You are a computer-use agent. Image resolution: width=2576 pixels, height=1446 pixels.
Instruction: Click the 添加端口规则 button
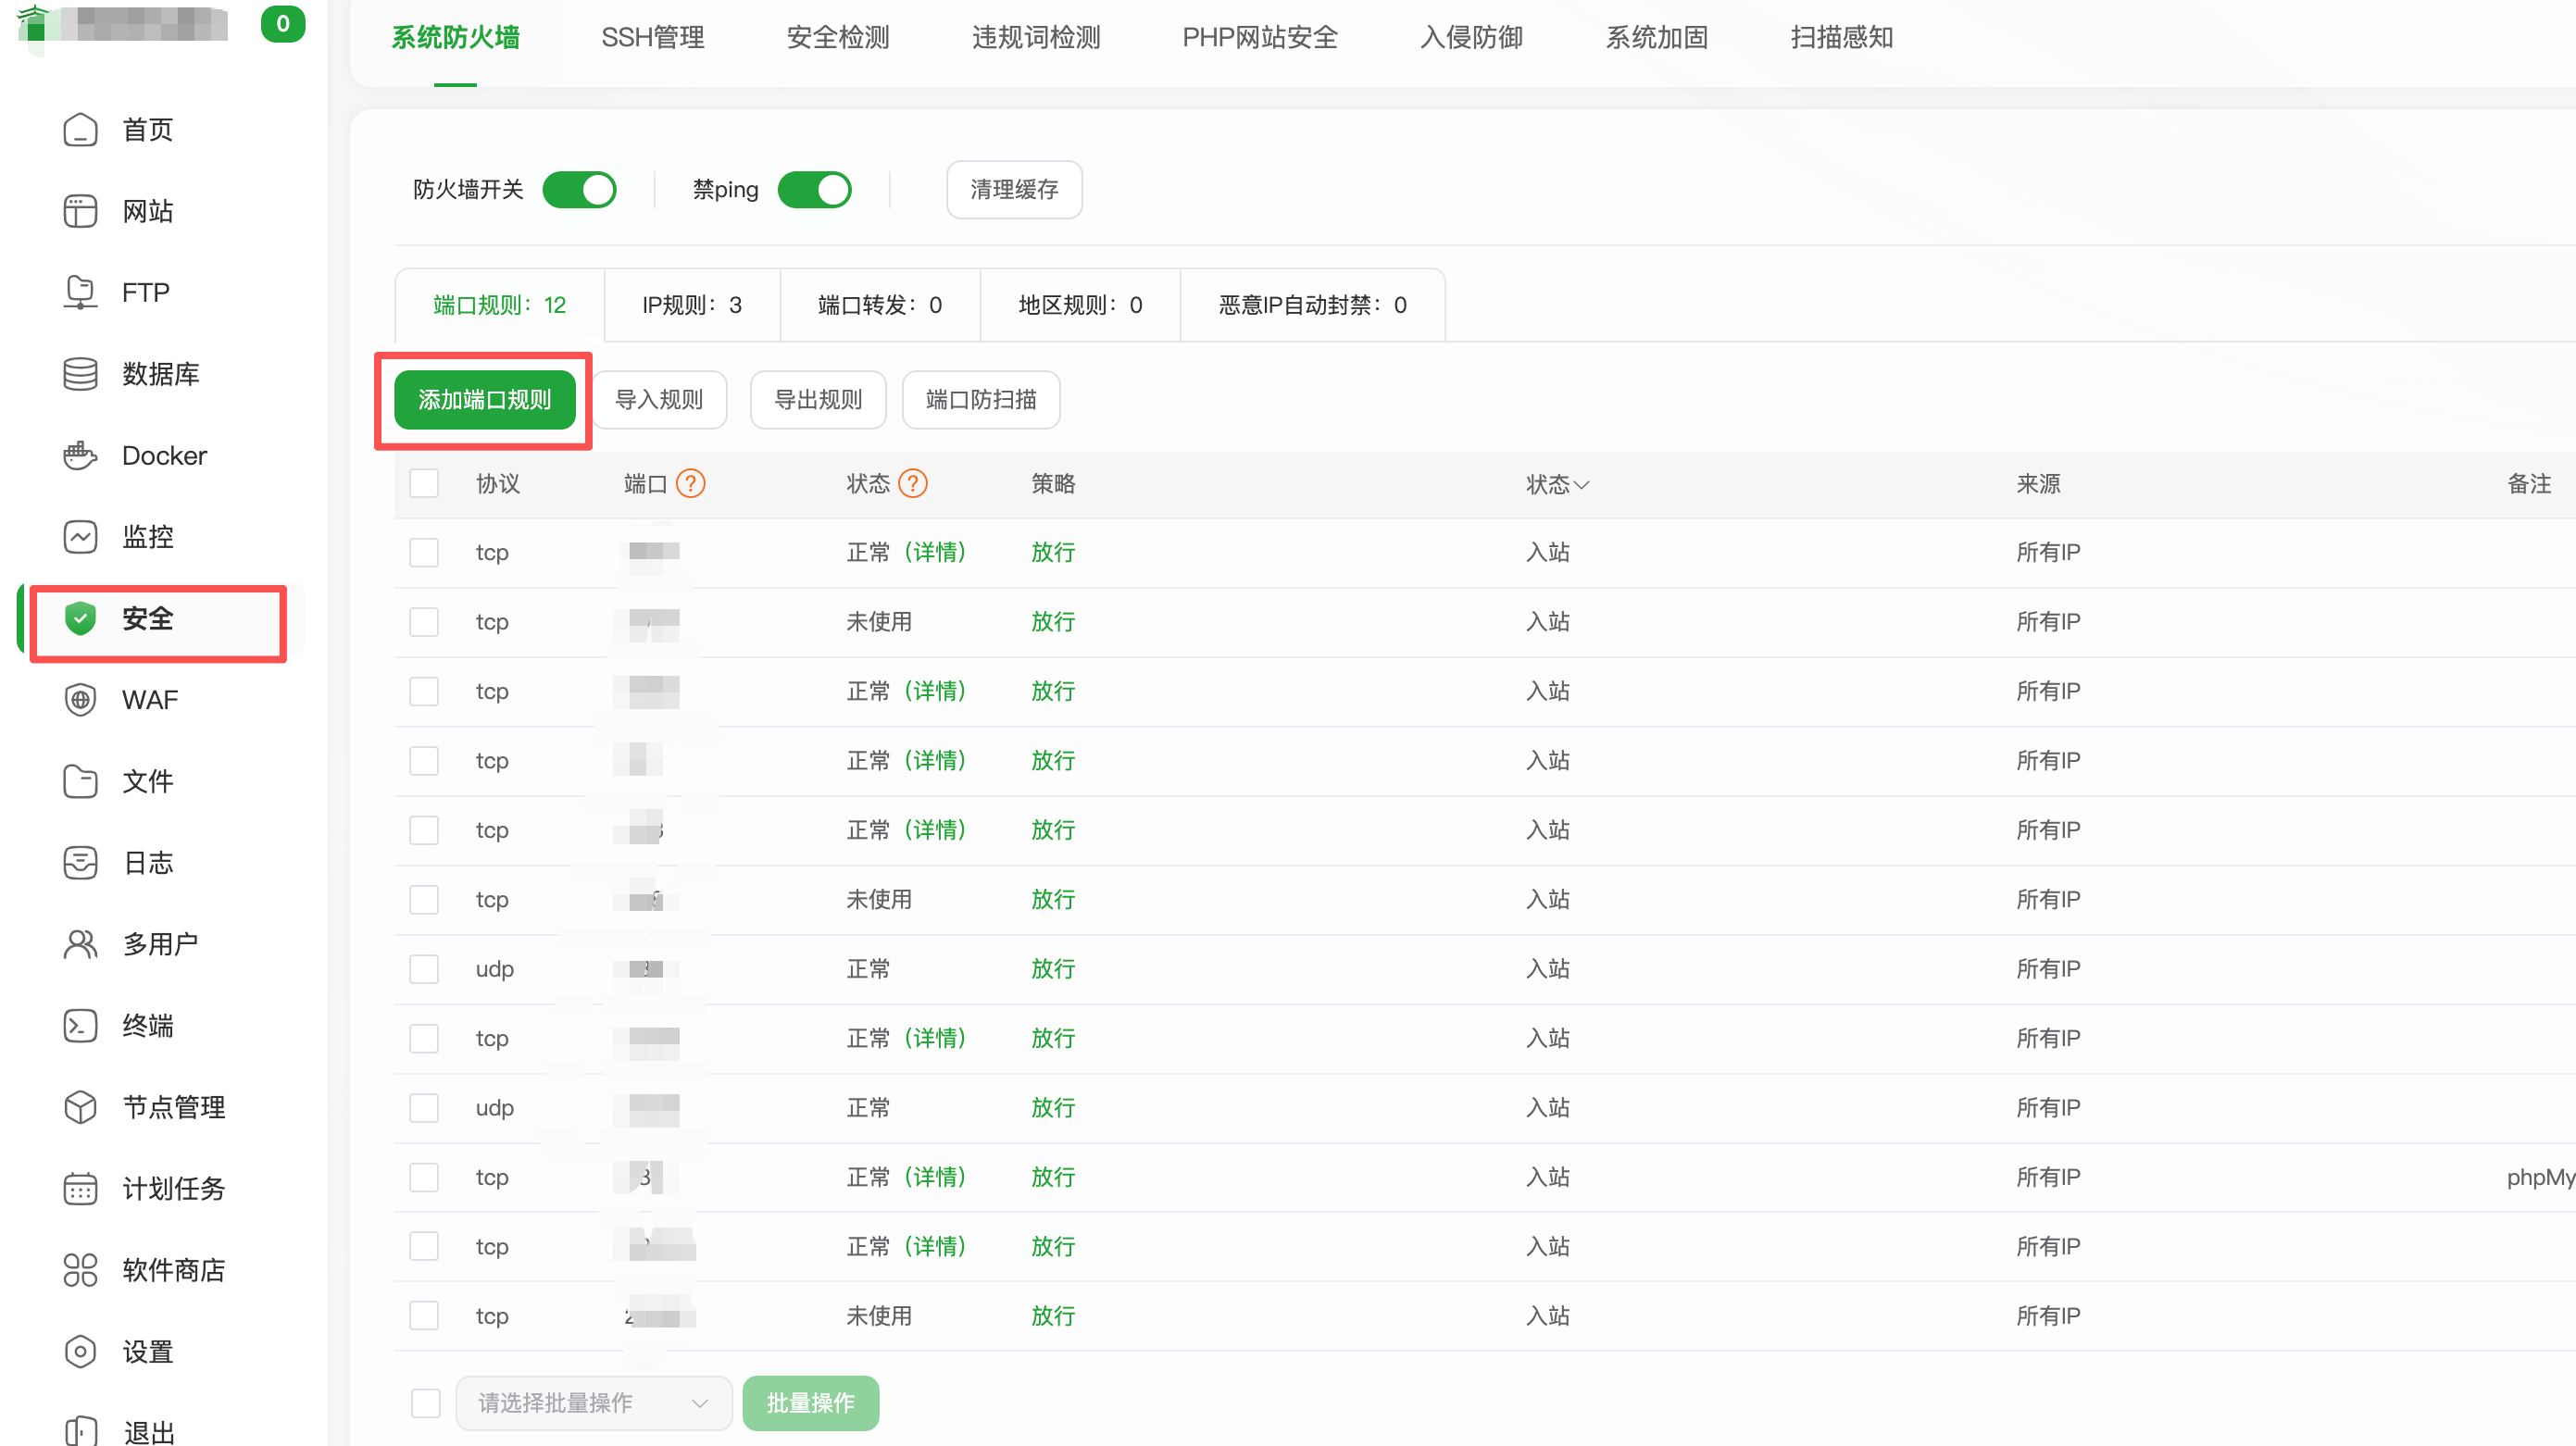point(484,400)
